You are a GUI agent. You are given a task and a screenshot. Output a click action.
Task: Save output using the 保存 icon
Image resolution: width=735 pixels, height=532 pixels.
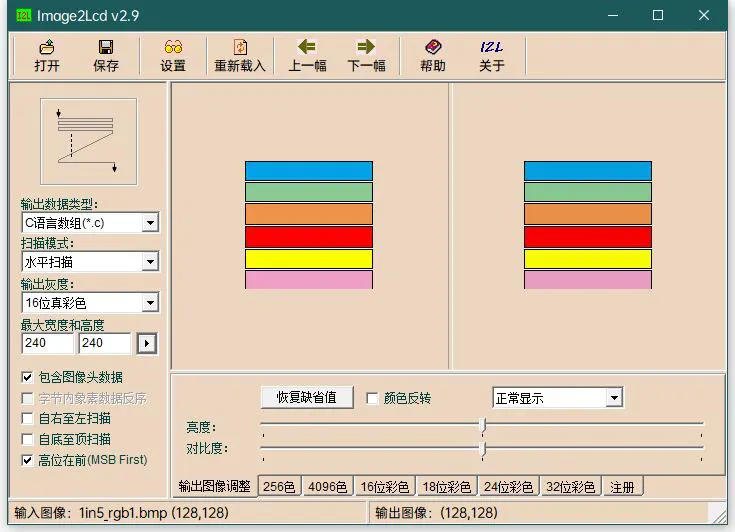[x=106, y=56]
